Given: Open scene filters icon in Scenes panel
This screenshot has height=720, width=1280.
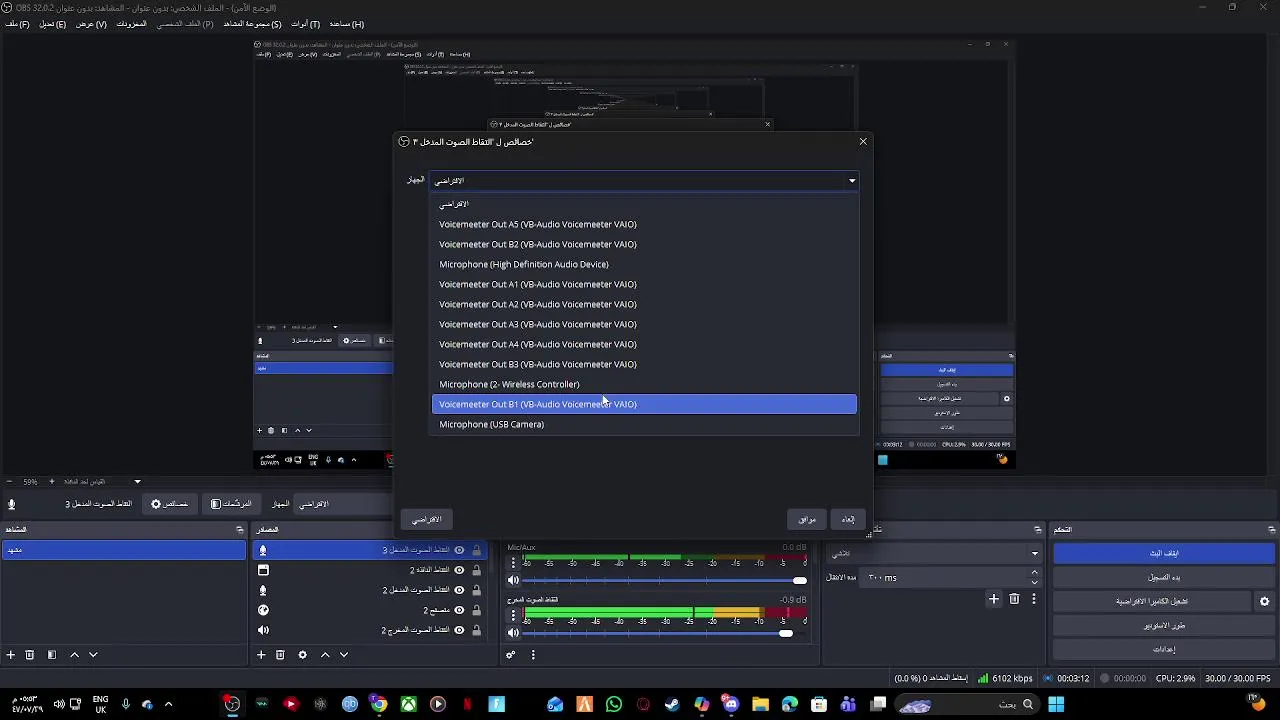Looking at the screenshot, I should point(52,655).
